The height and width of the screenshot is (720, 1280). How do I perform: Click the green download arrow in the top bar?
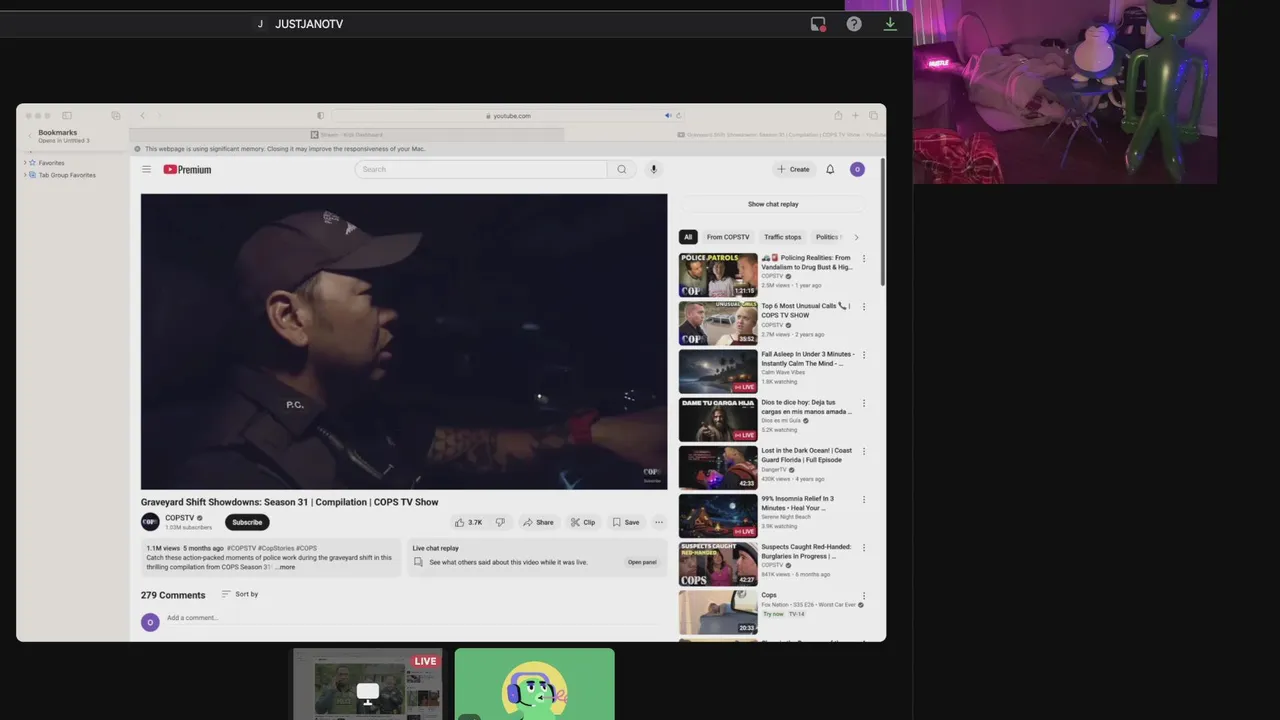[x=890, y=24]
